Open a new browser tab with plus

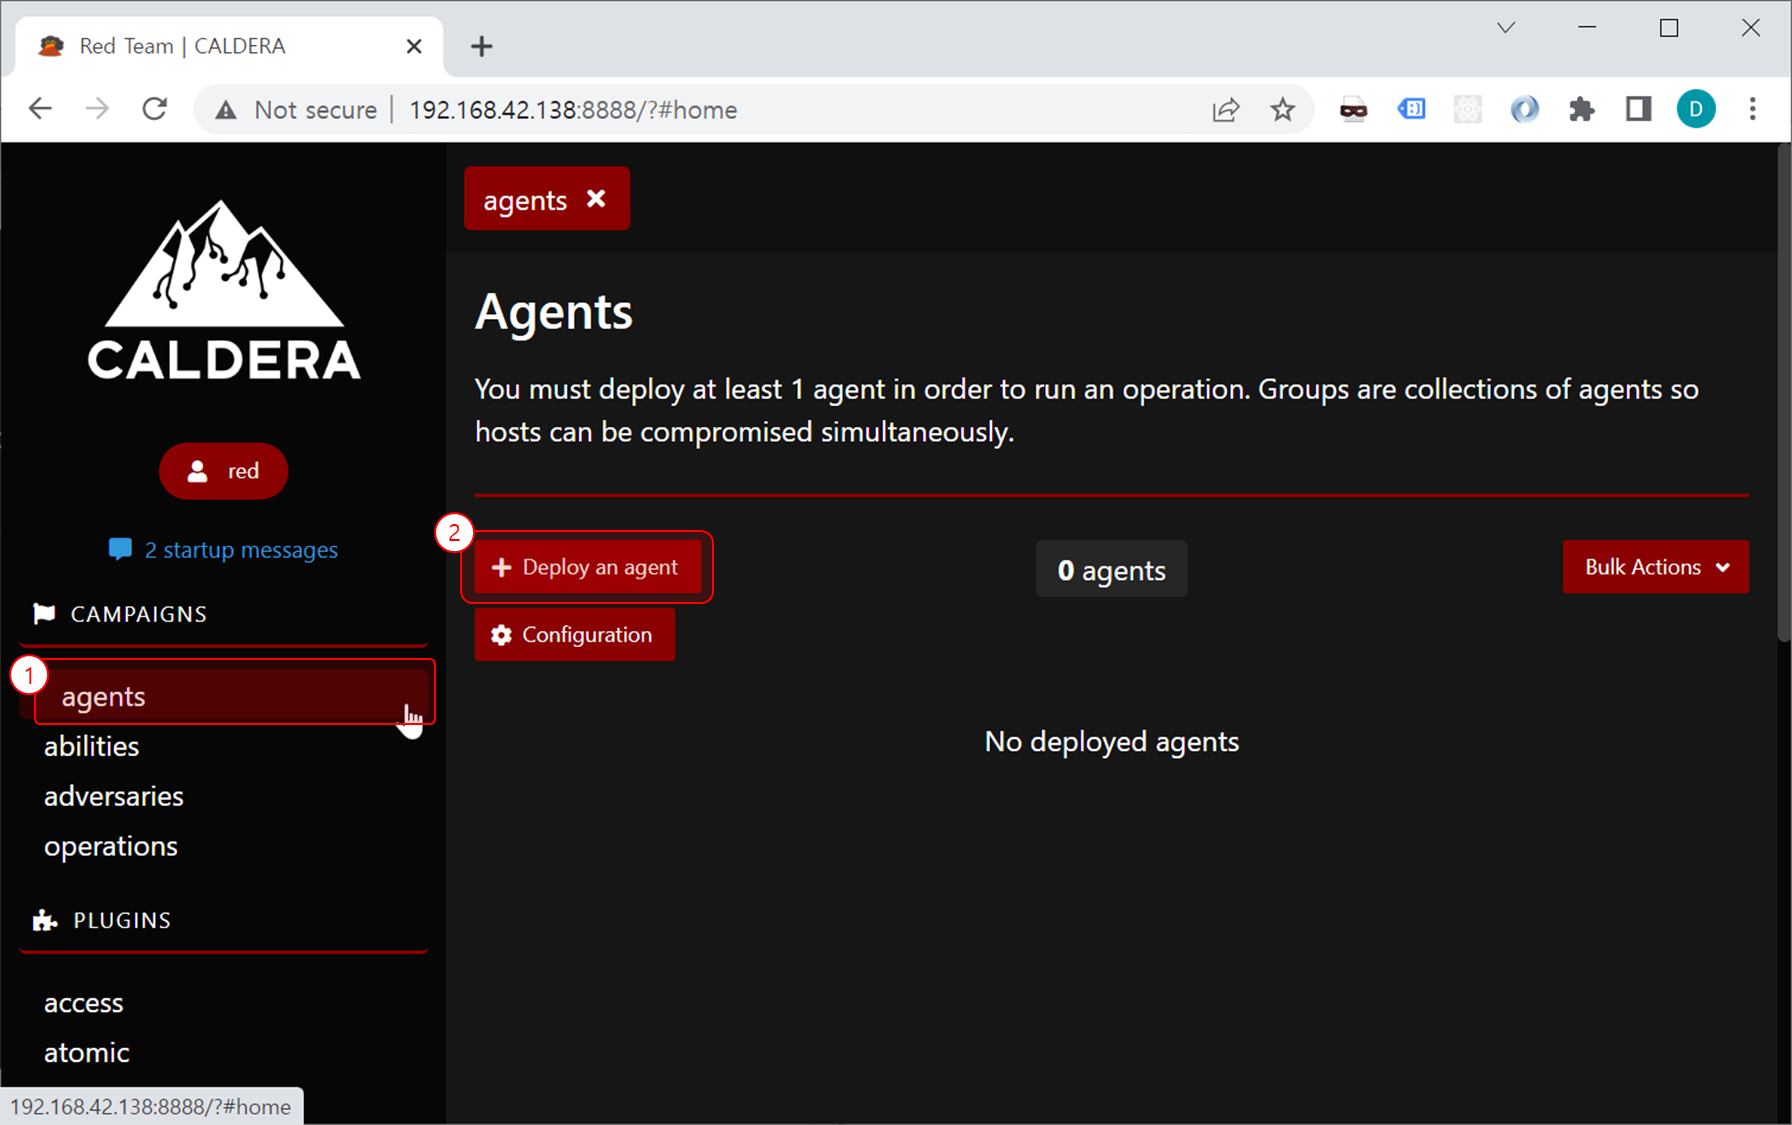coord(481,46)
